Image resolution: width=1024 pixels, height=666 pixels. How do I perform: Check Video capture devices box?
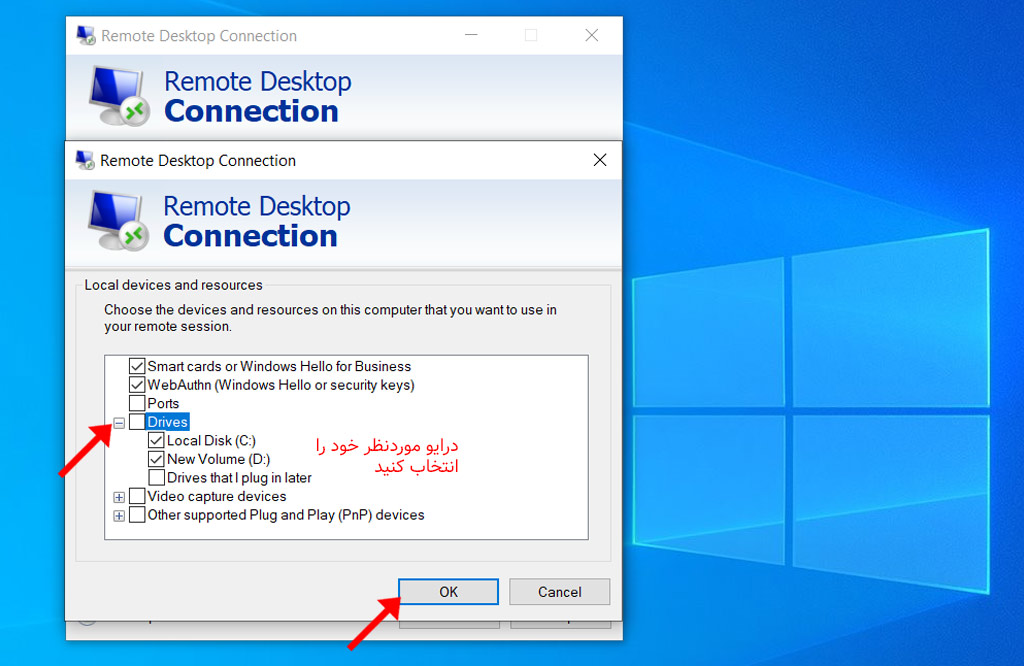(136, 496)
